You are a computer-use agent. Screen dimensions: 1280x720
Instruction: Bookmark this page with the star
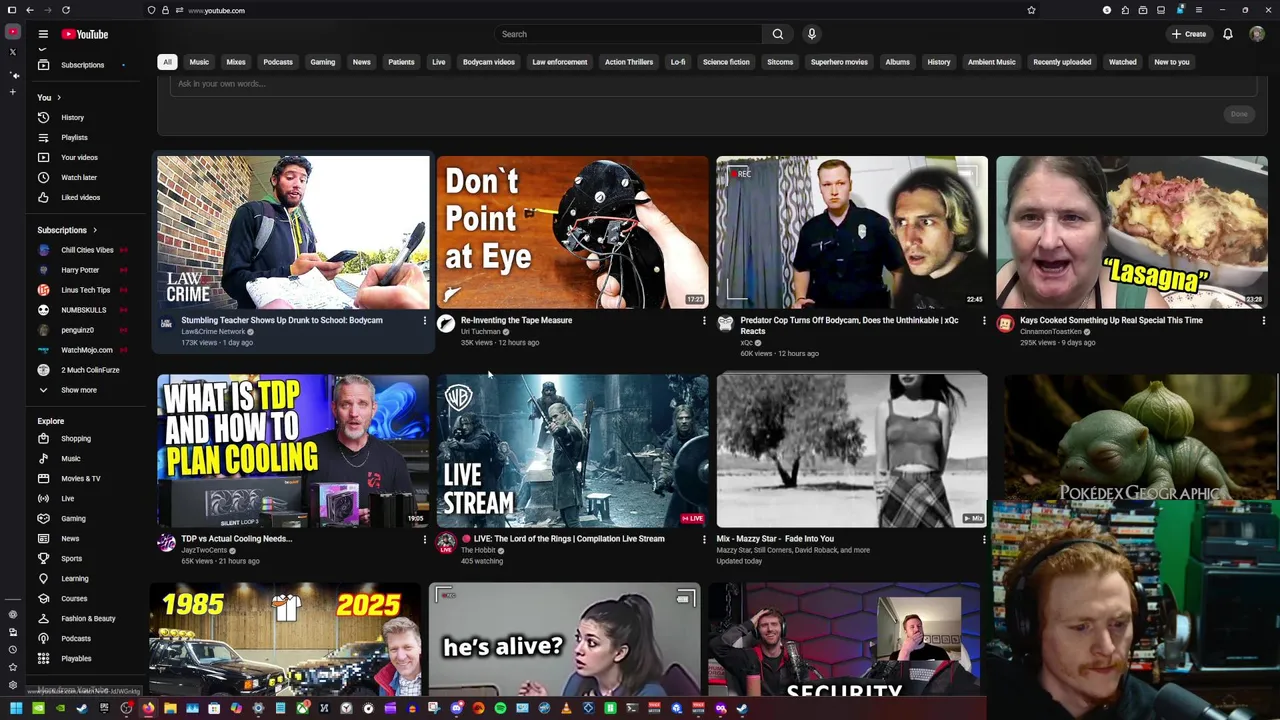[x=1031, y=10]
